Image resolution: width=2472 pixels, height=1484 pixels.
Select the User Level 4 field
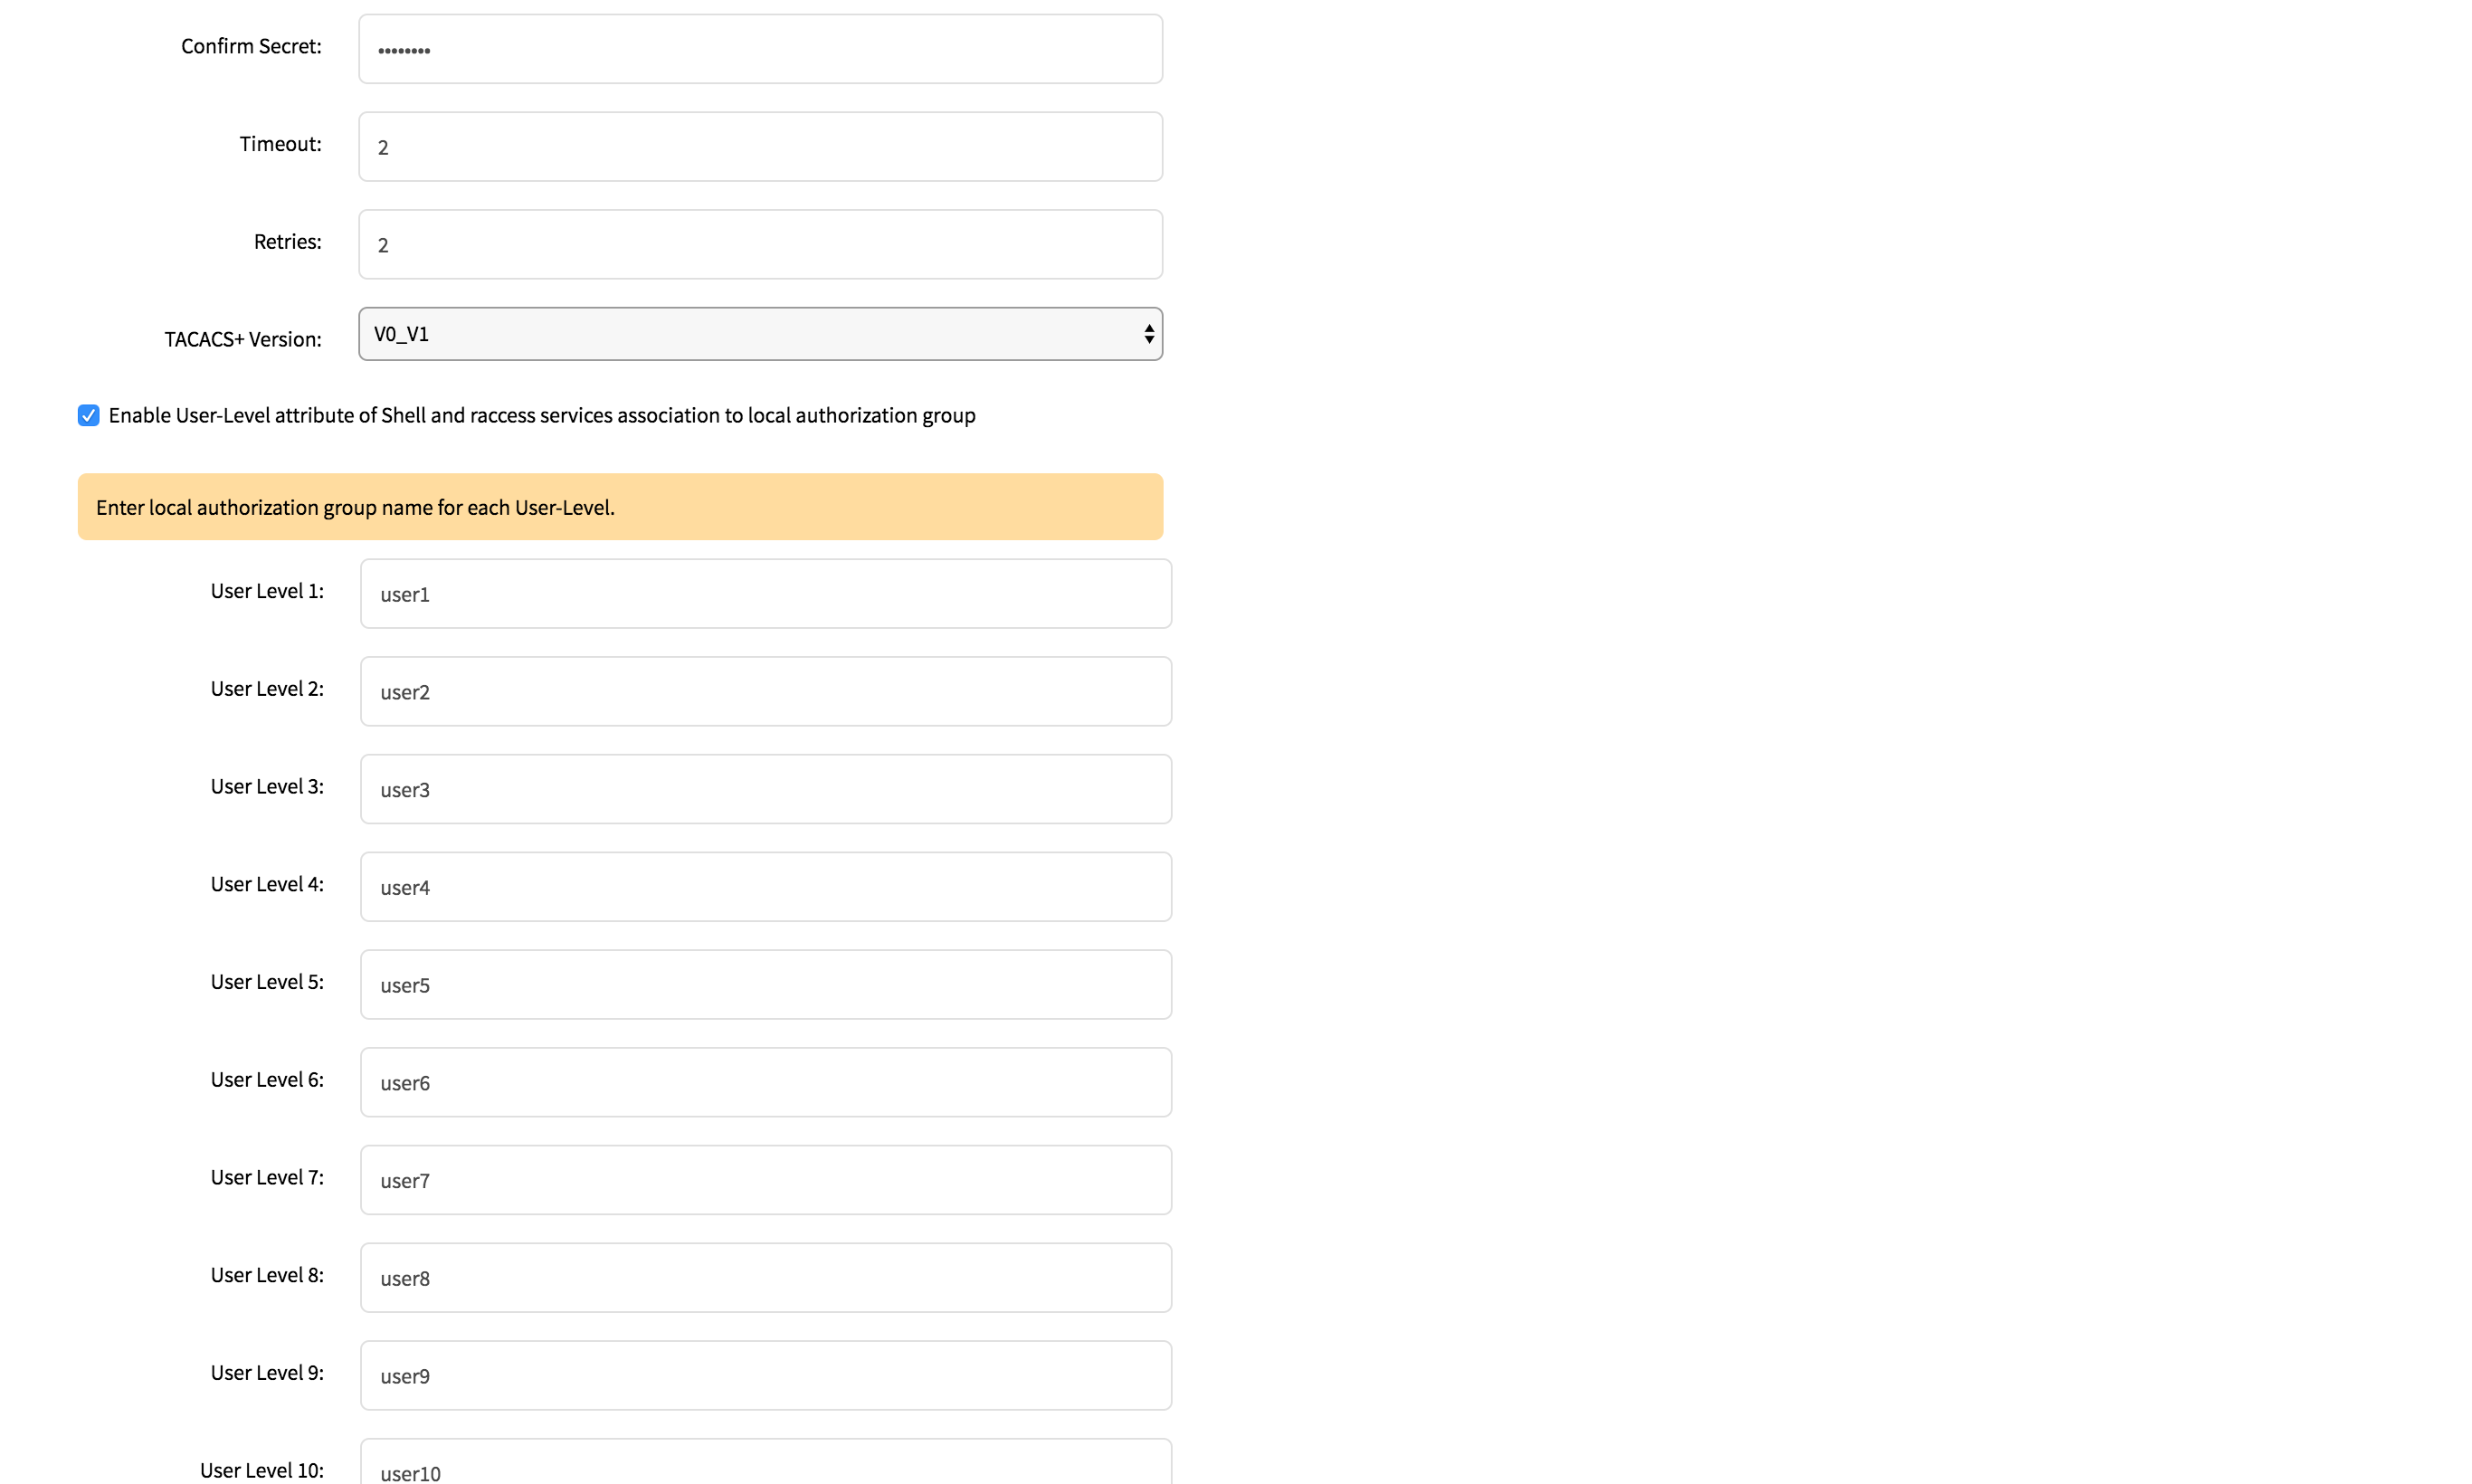click(766, 888)
